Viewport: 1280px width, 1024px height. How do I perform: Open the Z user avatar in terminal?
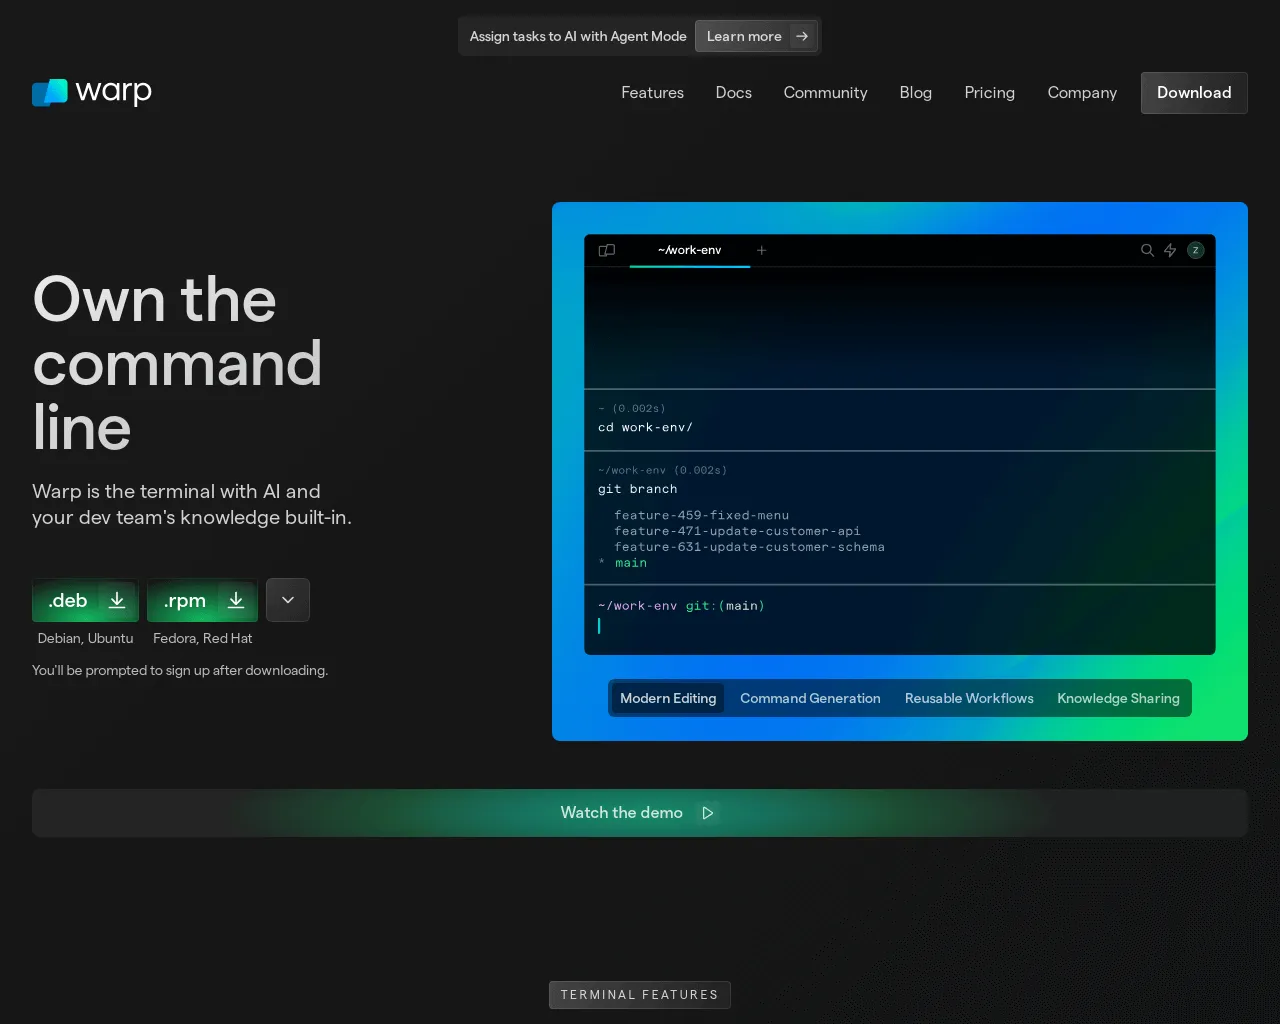point(1195,250)
